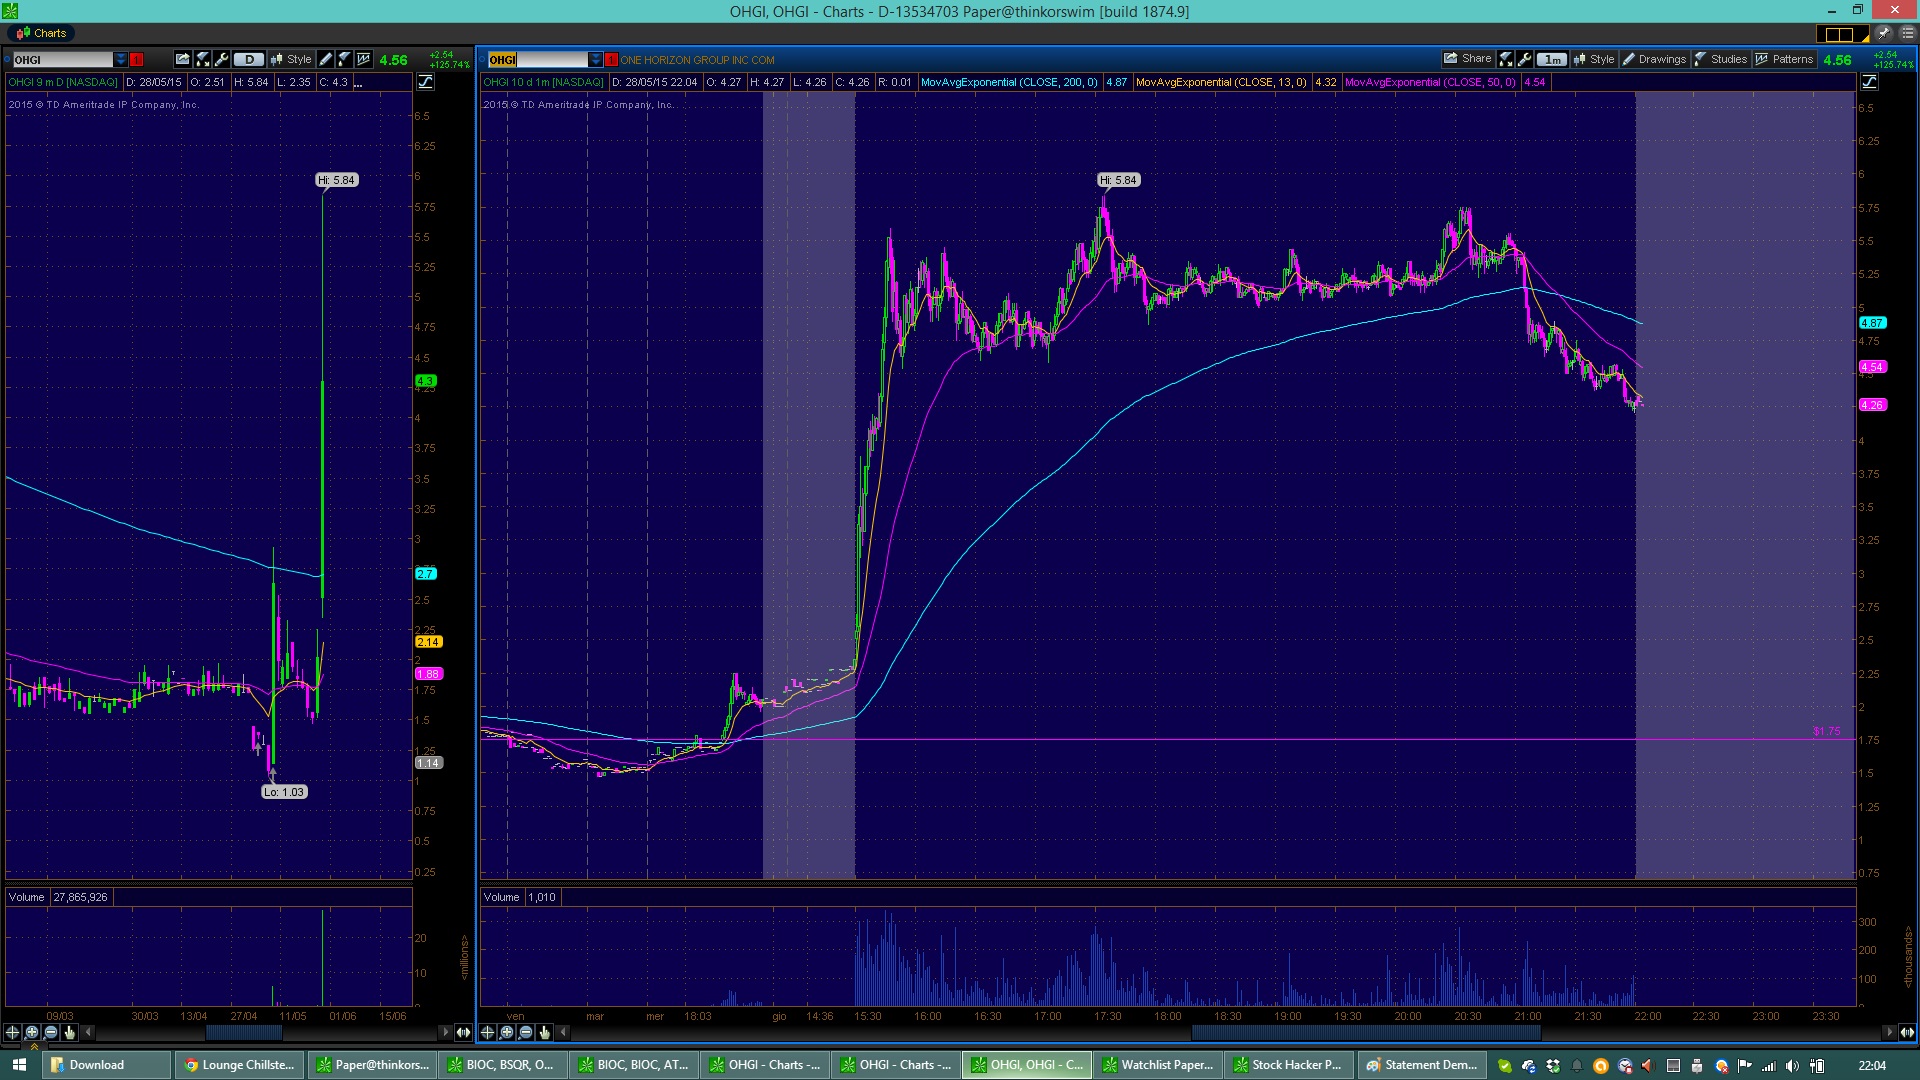
Task: Click the left chart's time scrollbar thumb
Action: tap(243, 1032)
